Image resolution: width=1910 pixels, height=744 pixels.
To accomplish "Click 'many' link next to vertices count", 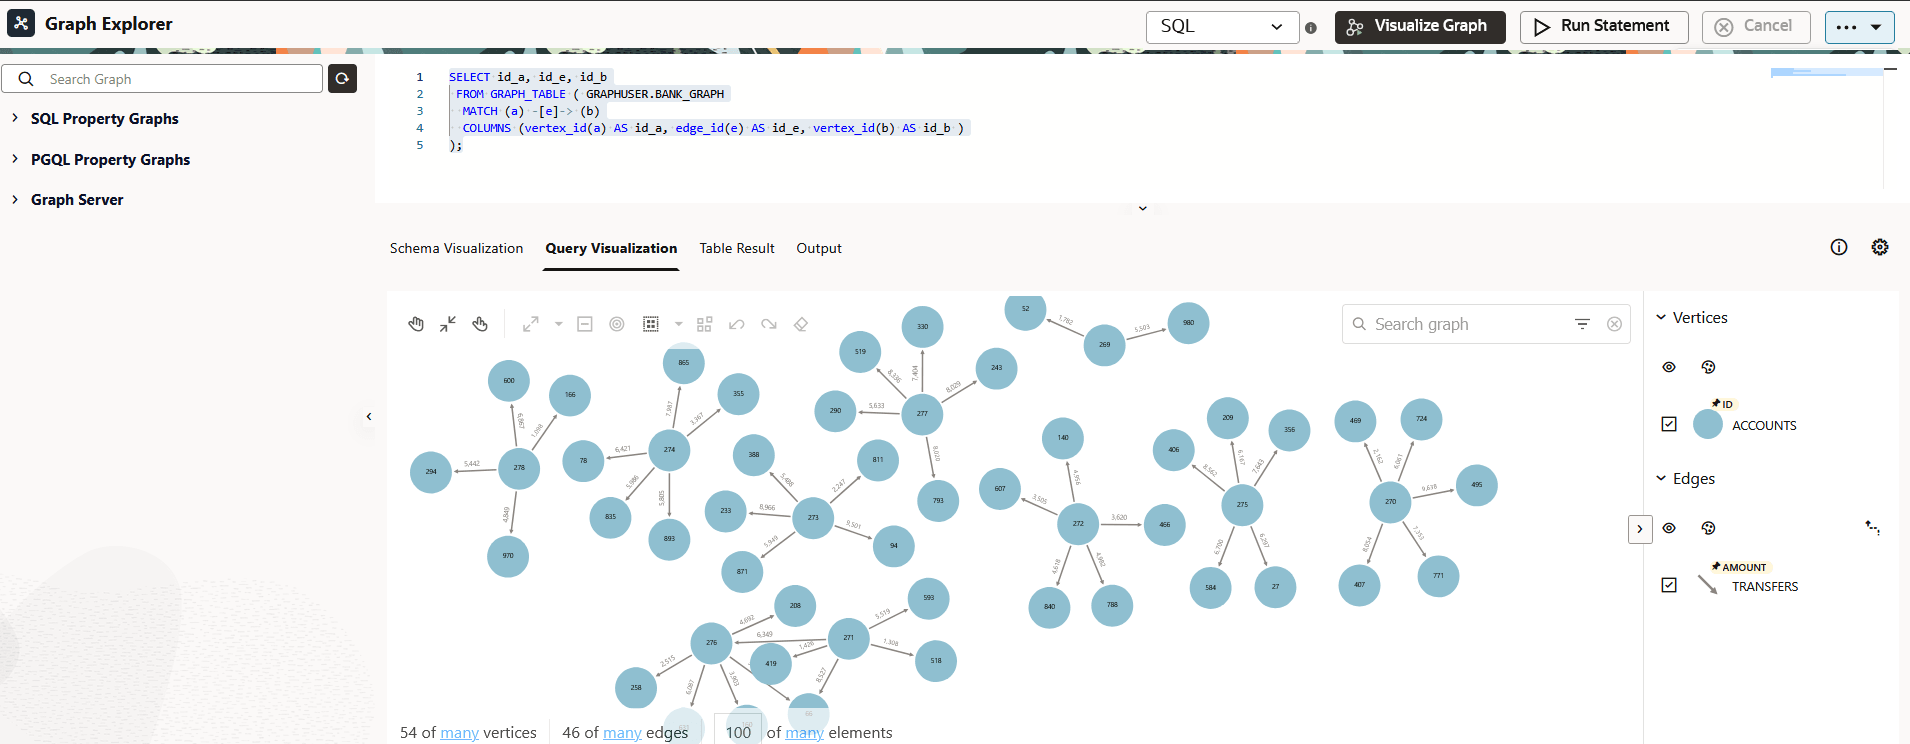I will (x=459, y=733).
